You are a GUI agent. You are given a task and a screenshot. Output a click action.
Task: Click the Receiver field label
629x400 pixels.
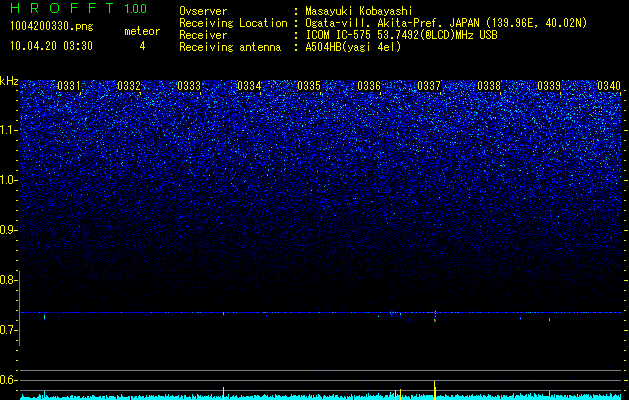pyautogui.click(x=203, y=35)
